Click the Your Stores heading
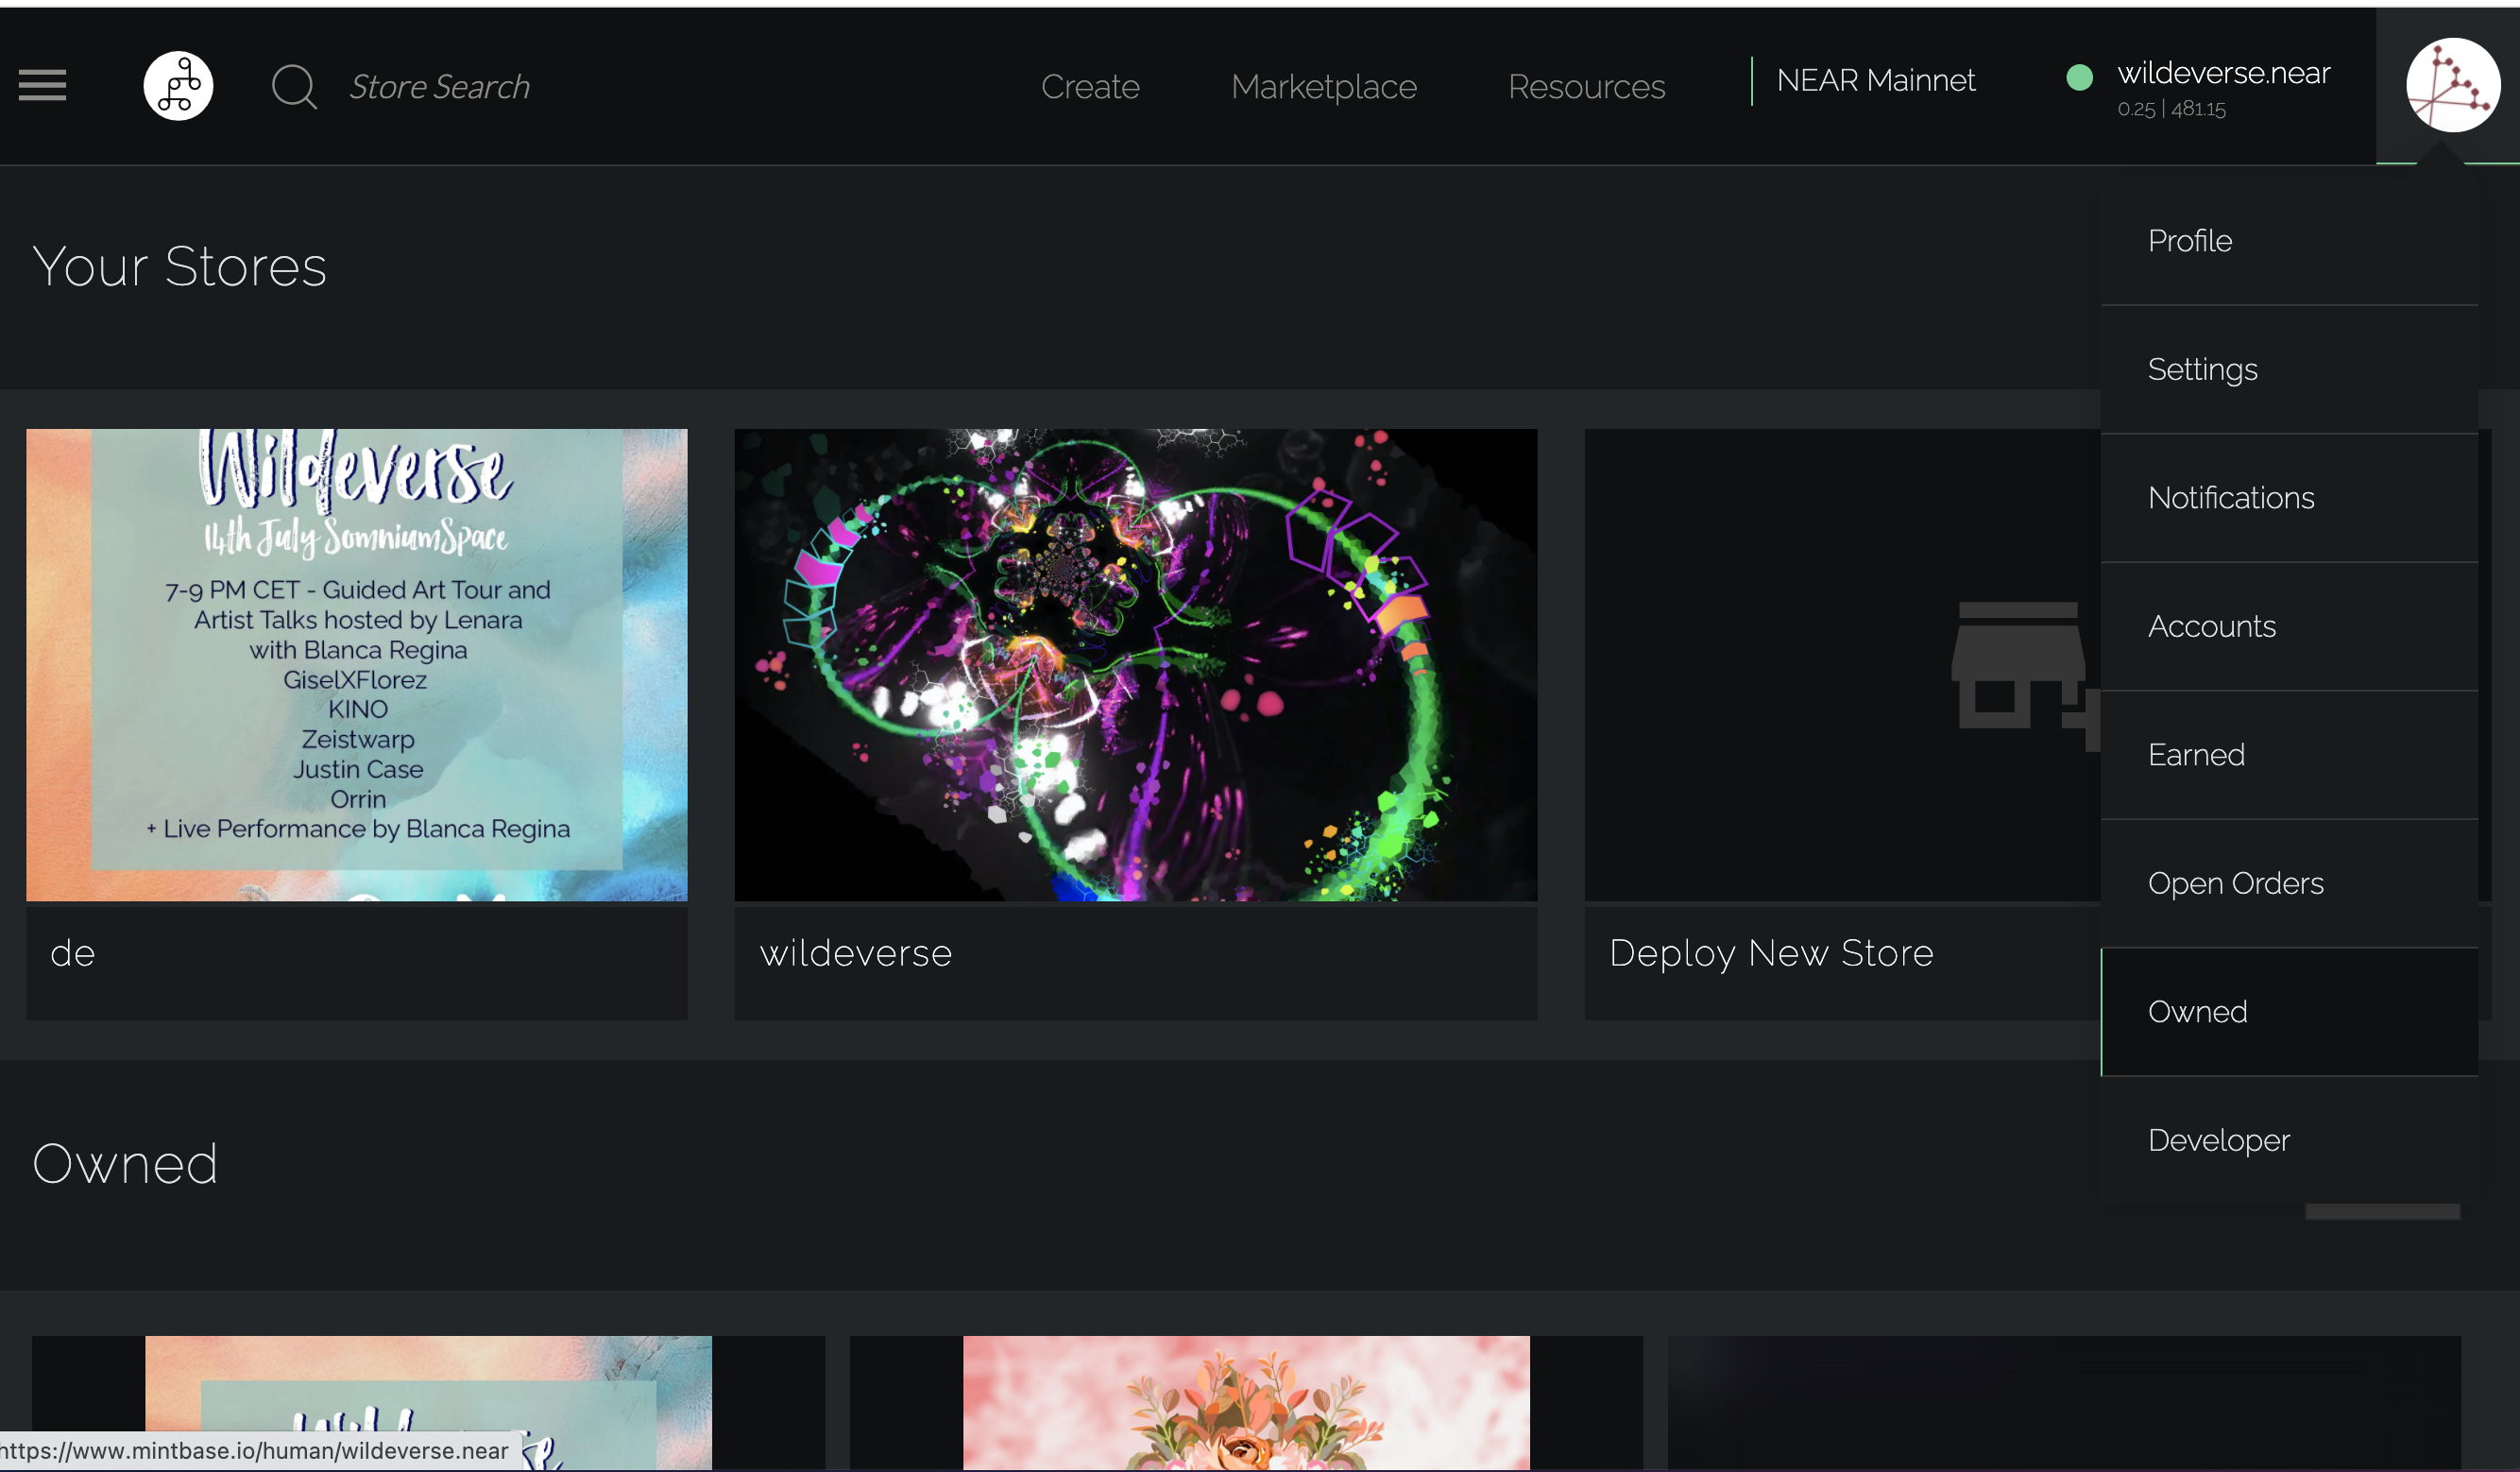Viewport: 2520px width, 1472px height. pos(180,267)
